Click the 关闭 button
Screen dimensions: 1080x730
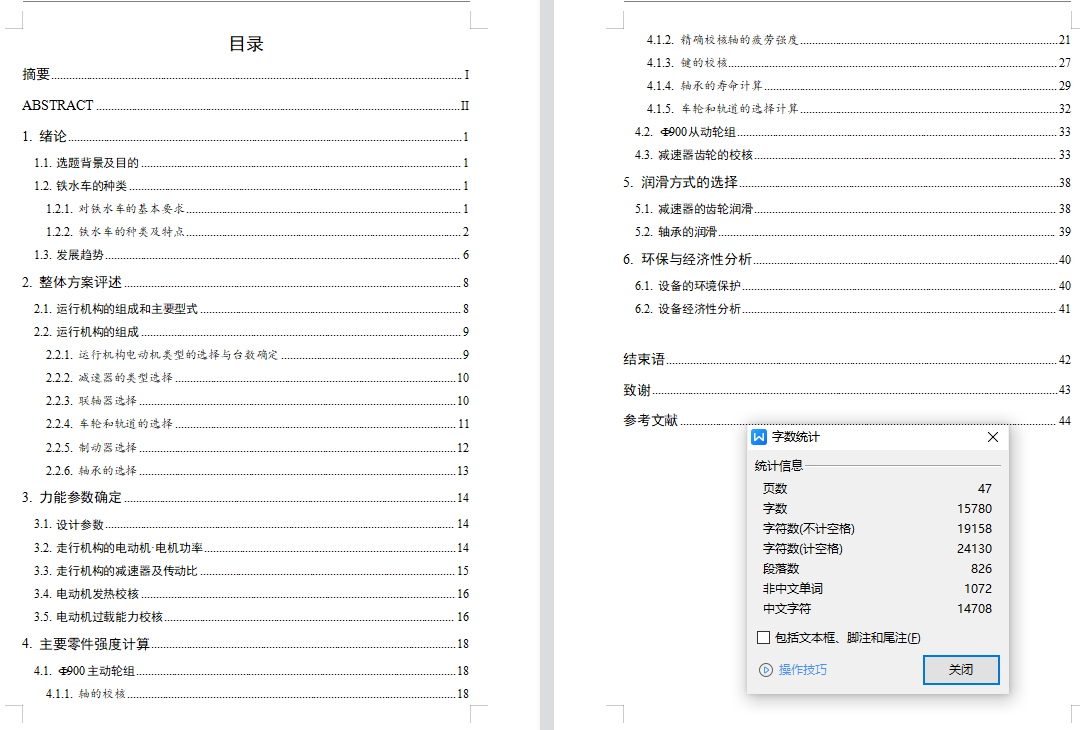961,669
